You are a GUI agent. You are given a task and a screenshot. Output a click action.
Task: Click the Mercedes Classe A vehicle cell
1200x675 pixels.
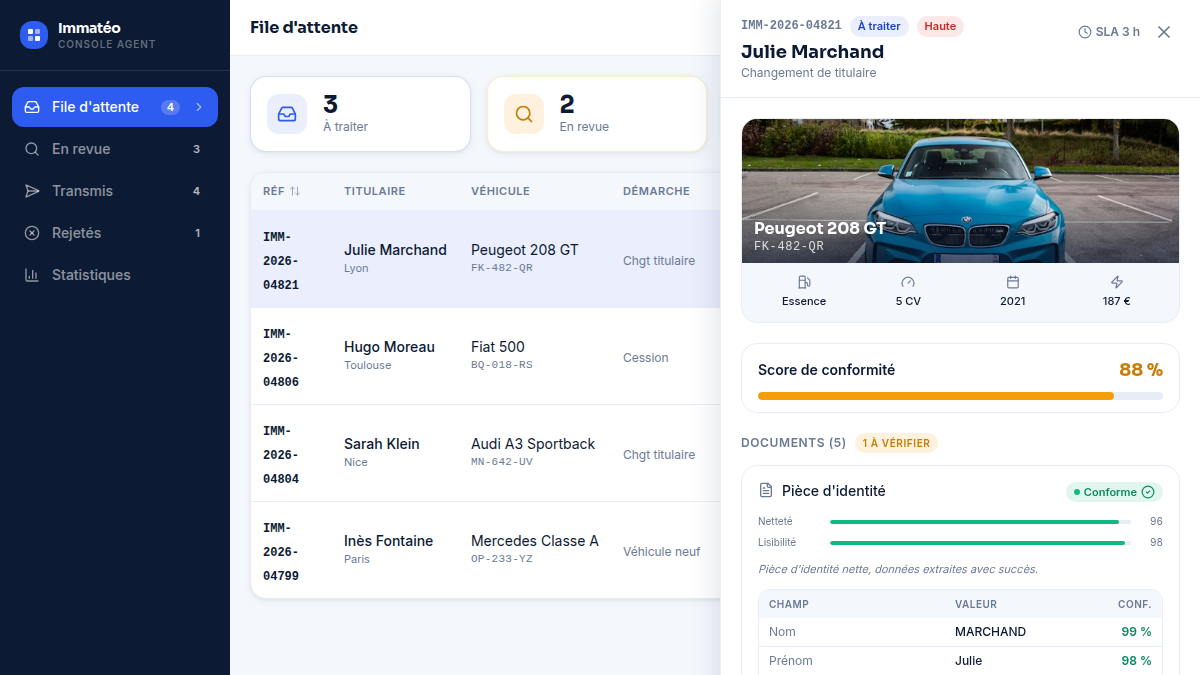pyautogui.click(x=535, y=549)
